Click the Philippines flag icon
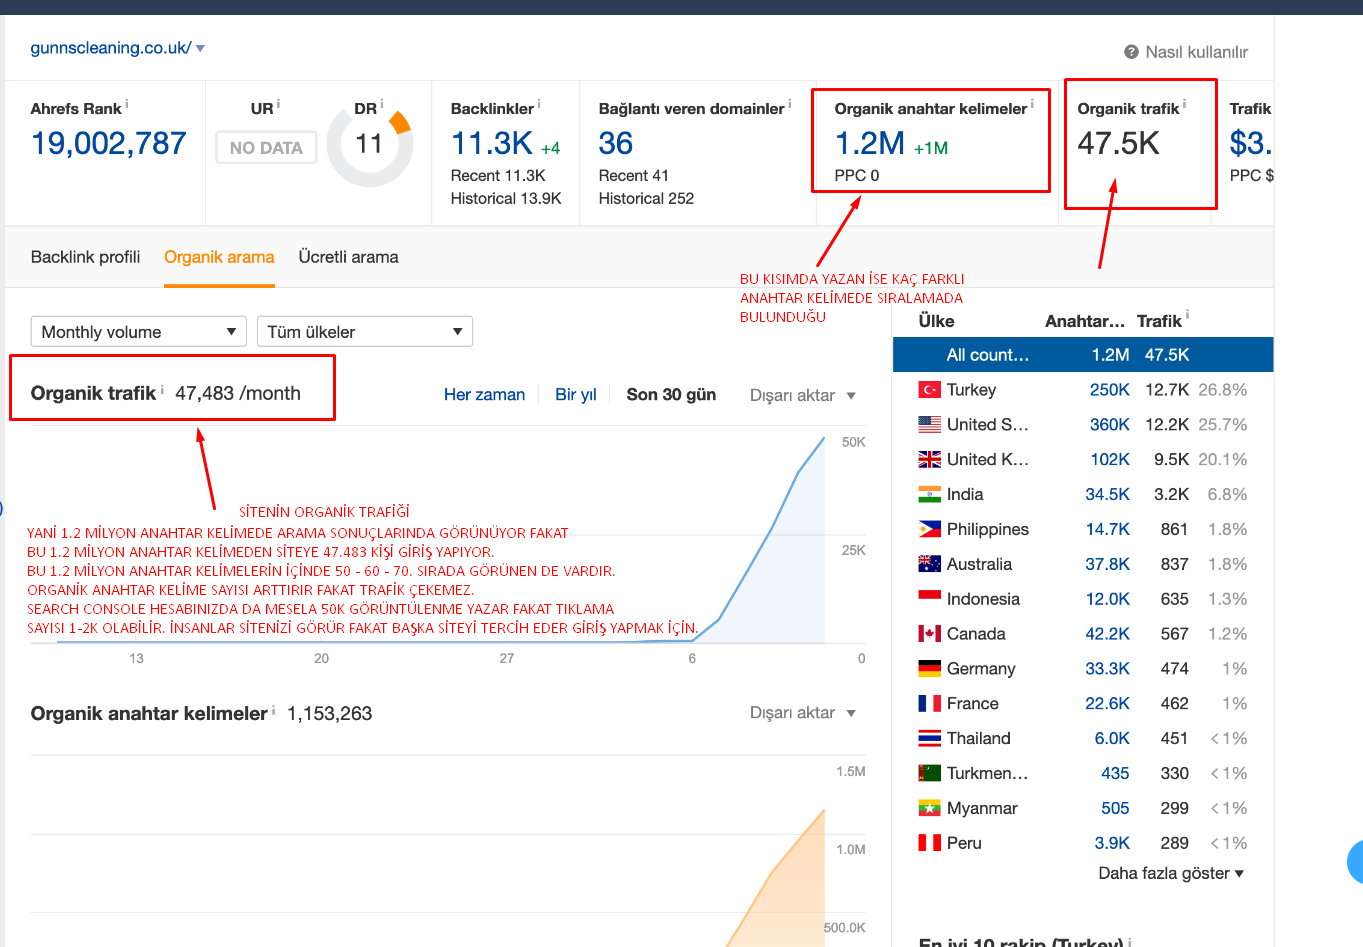The width and height of the screenshot is (1363, 947). pos(930,529)
